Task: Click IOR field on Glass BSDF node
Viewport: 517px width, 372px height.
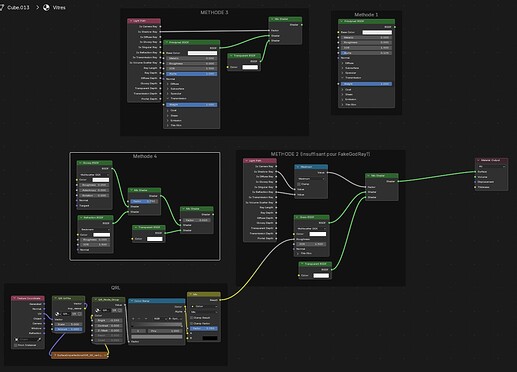Action: (311, 244)
